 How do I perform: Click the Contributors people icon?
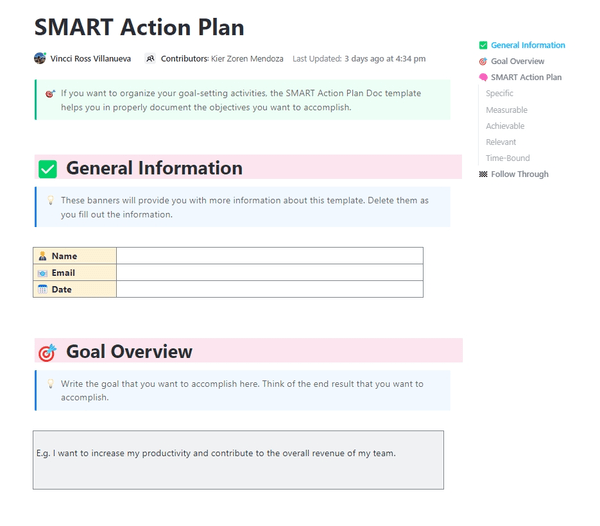150,59
